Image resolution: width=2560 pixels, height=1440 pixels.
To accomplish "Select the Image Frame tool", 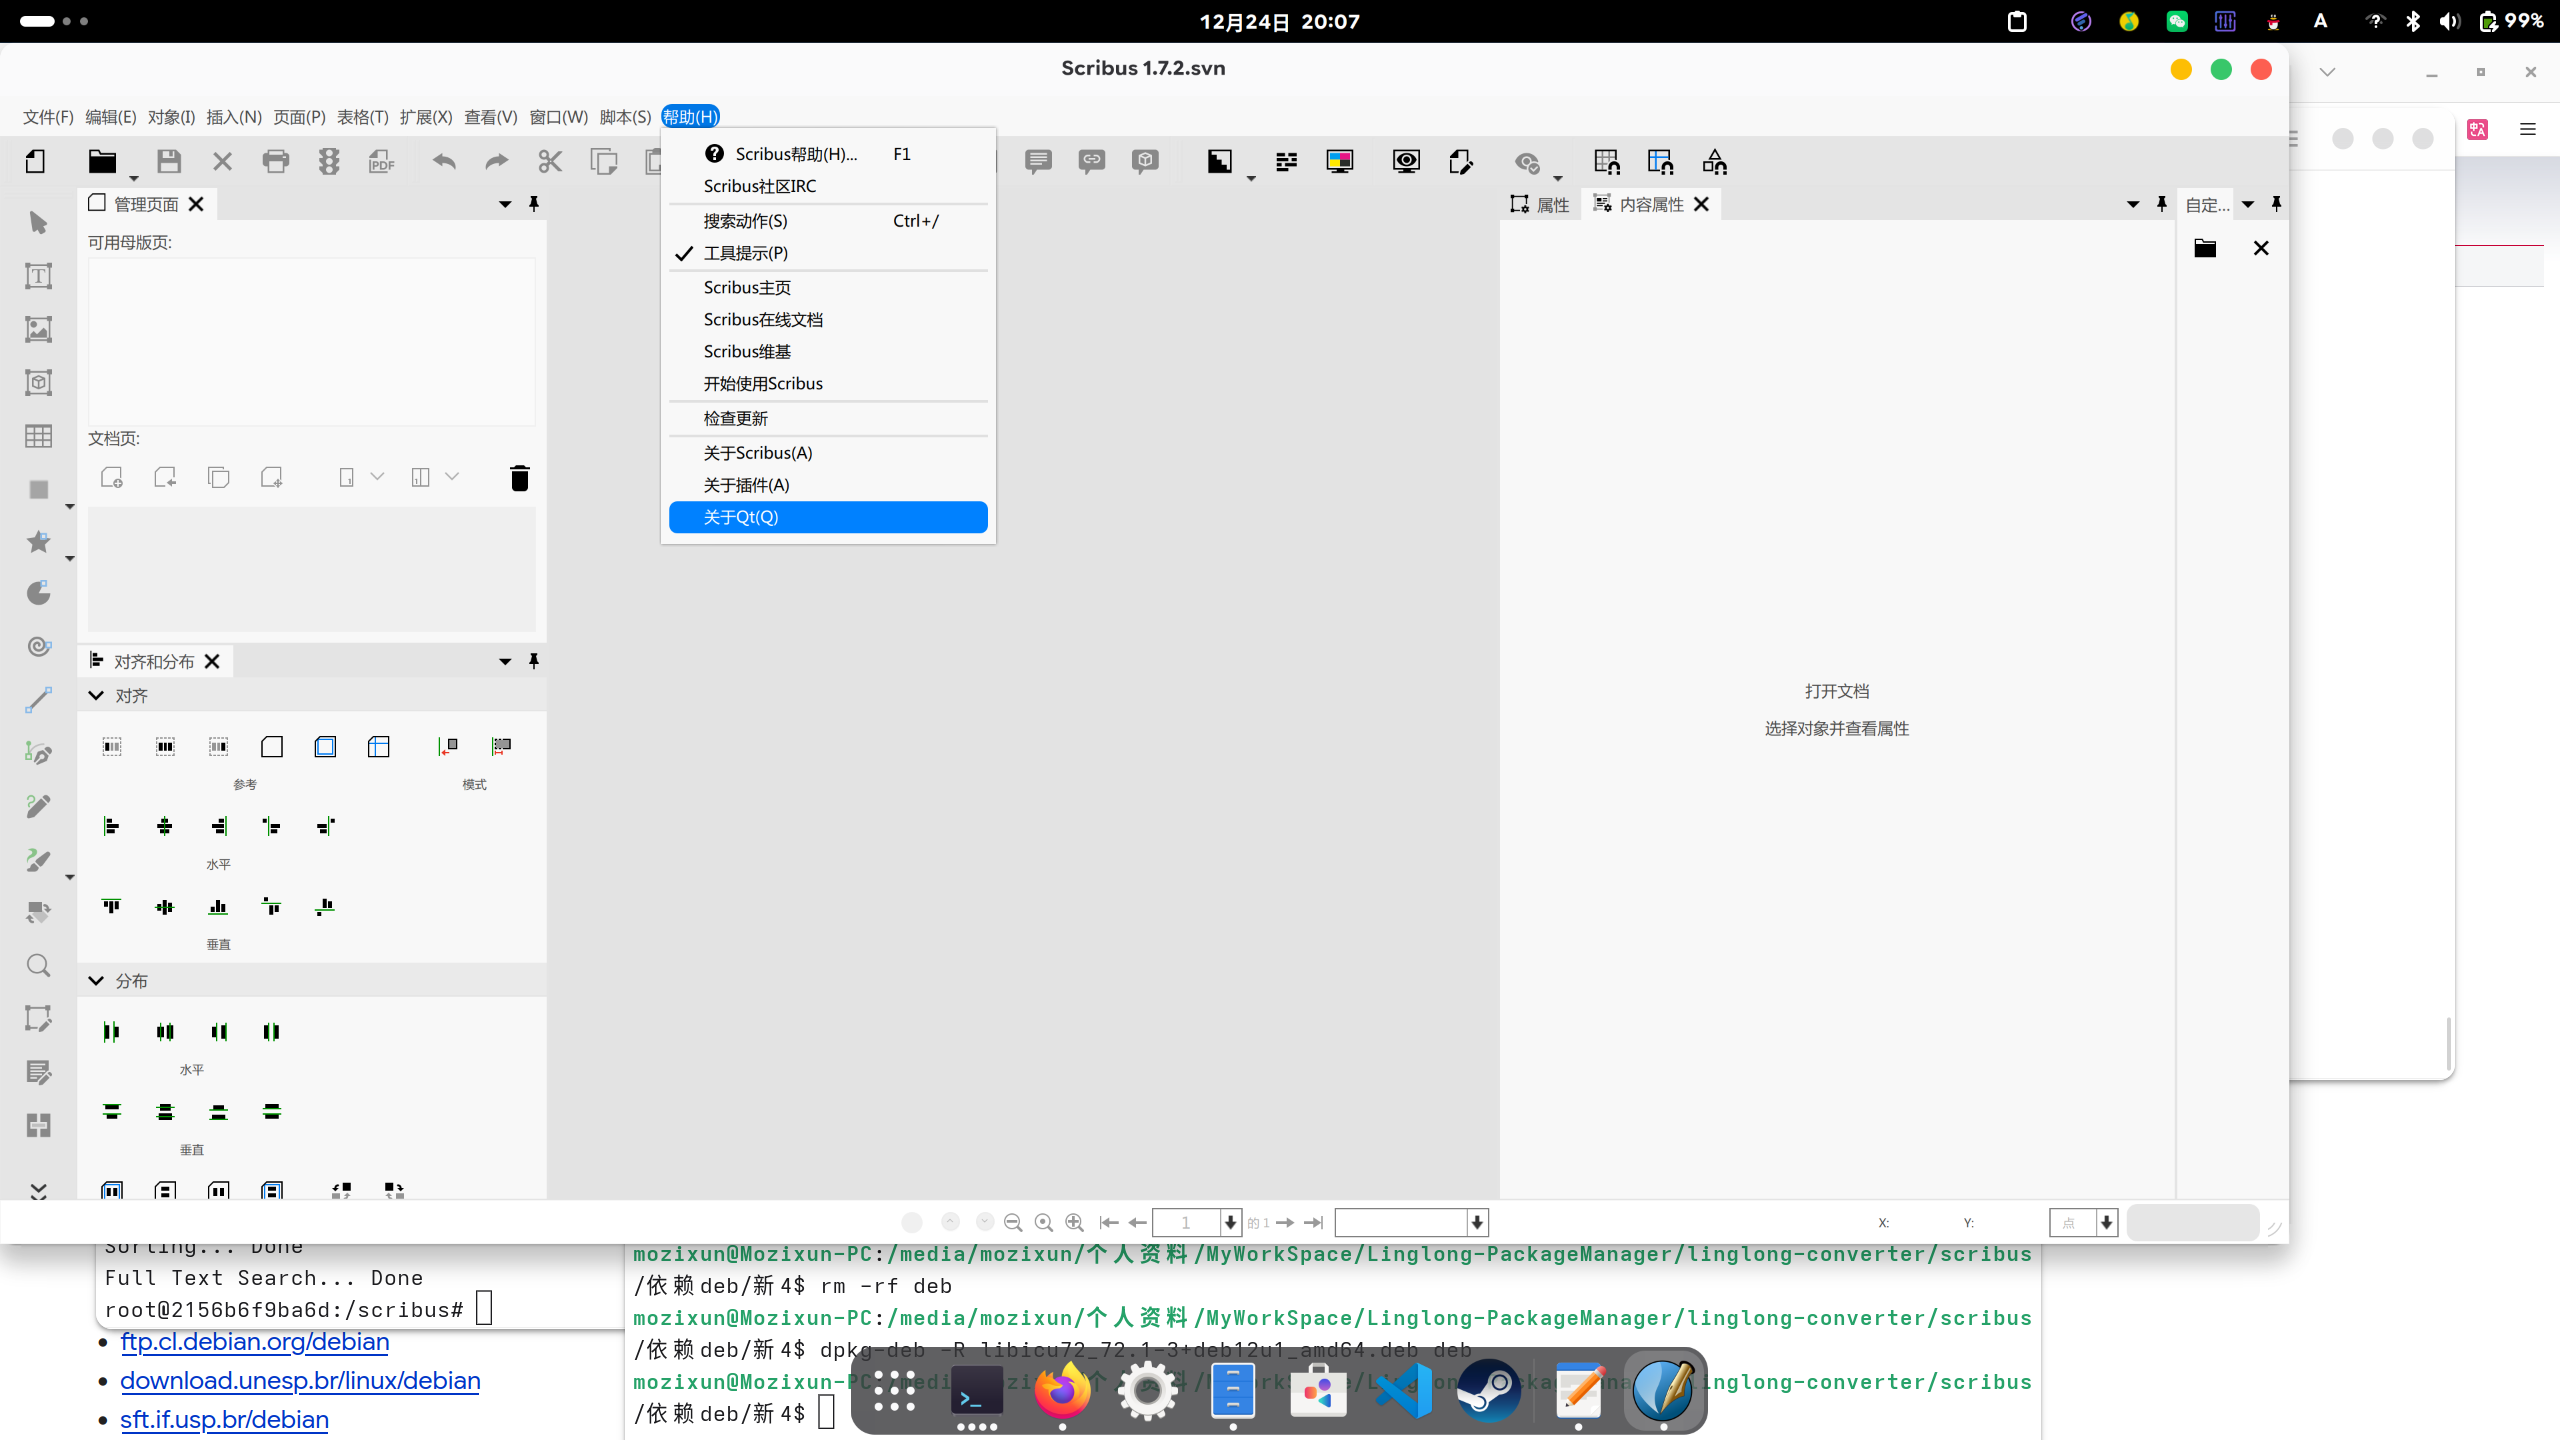I will click(x=38, y=329).
